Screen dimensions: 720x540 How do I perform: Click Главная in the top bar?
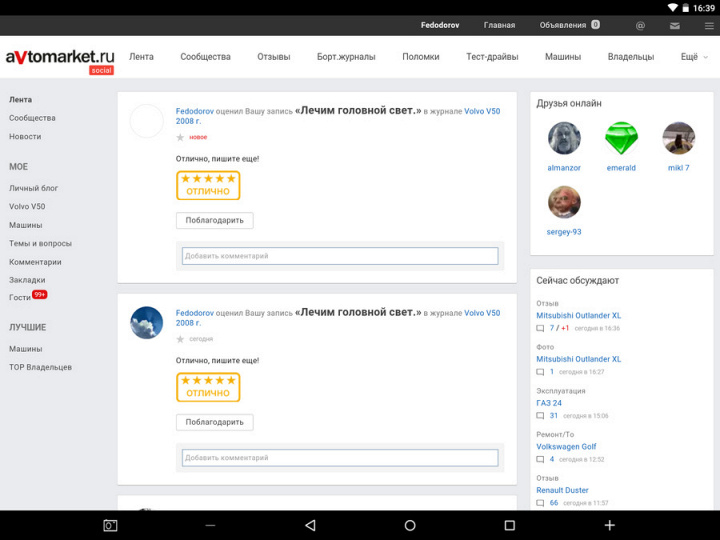point(499,25)
